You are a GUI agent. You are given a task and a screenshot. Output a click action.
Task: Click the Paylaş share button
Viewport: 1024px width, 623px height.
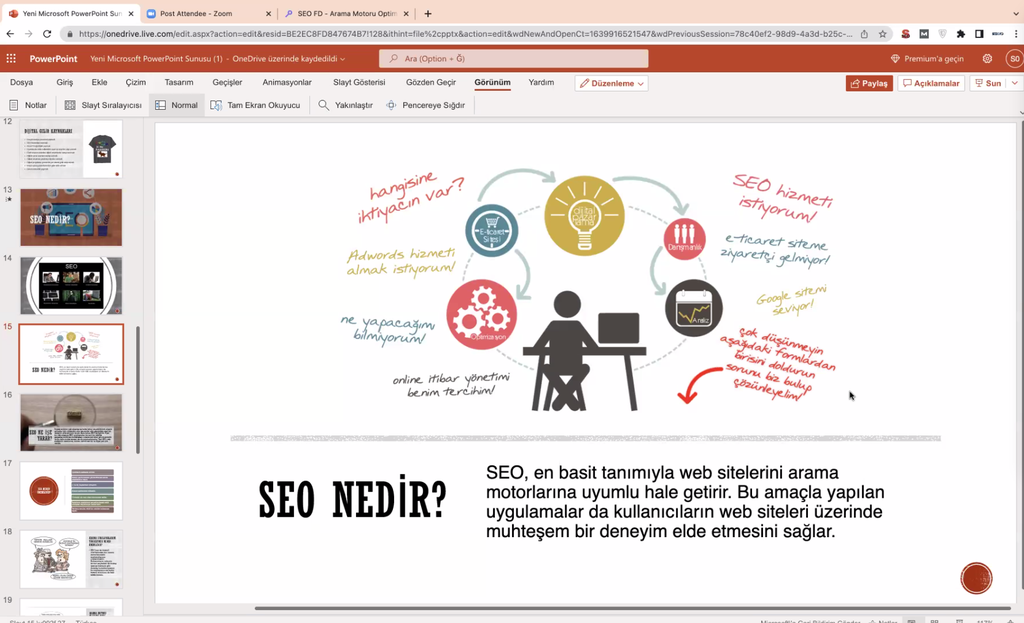coord(869,84)
